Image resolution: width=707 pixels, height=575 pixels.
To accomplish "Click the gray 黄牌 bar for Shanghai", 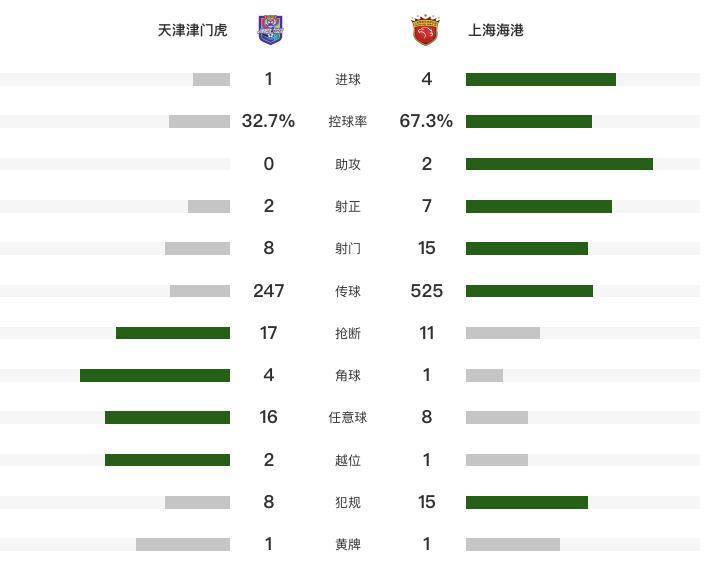I will 513,544.
